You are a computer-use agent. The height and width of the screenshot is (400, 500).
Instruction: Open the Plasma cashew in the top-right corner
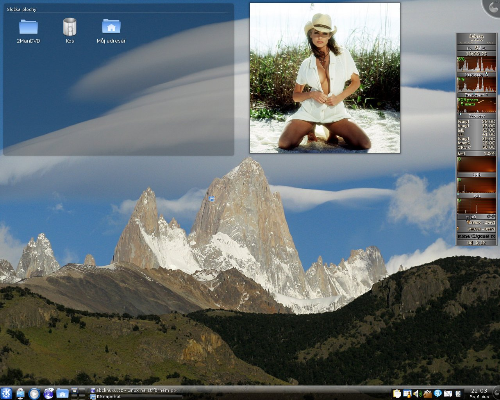492,7
